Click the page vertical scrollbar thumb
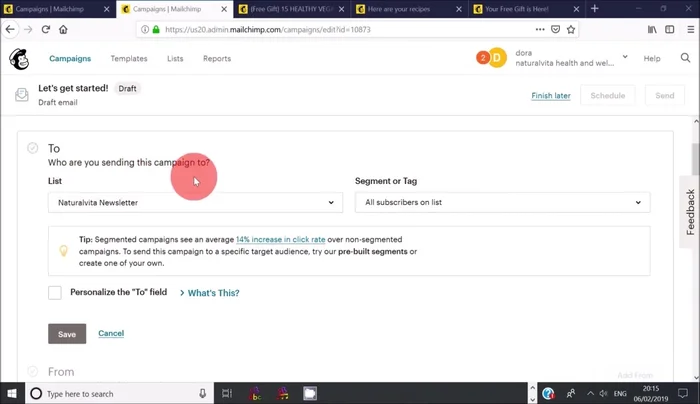Image resolution: width=700 pixels, height=404 pixels. coord(696,159)
